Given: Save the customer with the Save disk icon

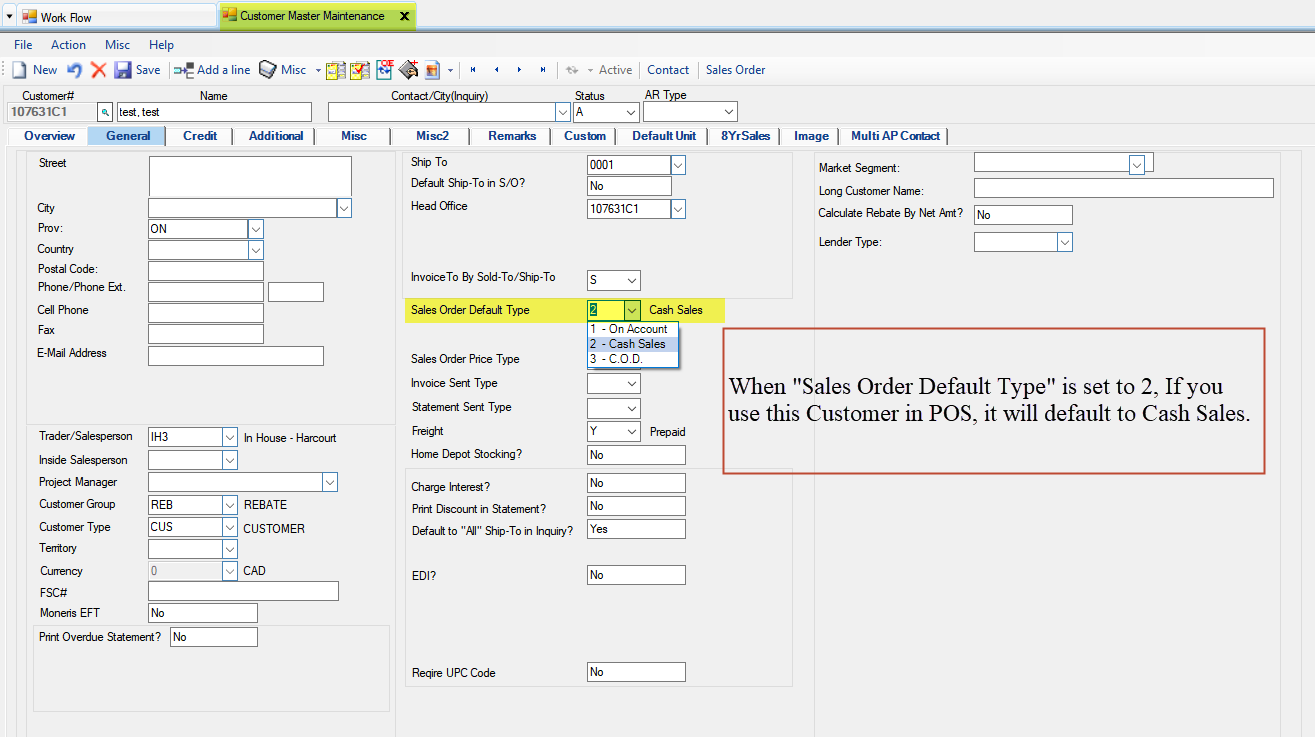Looking at the screenshot, I should tap(122, 70).
